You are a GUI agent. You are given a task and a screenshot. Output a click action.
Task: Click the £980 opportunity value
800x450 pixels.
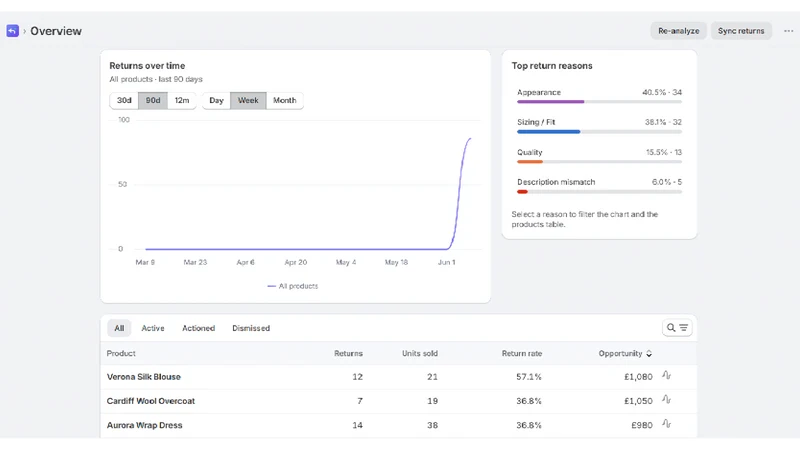tap(642, 425)
